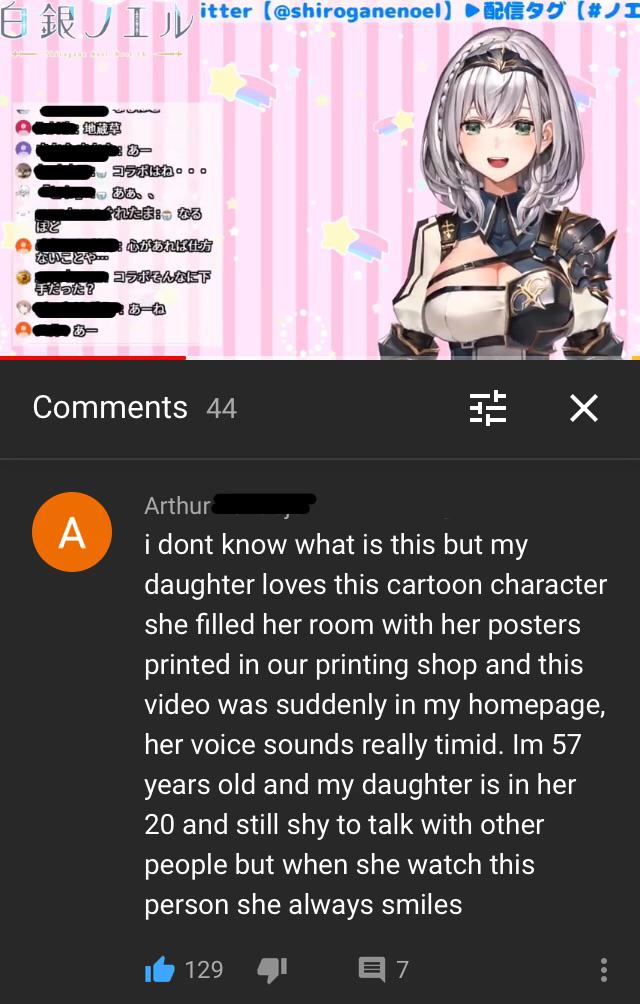Open the three-dot comment options menu
Screen dimensions: 640x1004
click(x=603, y=969)
